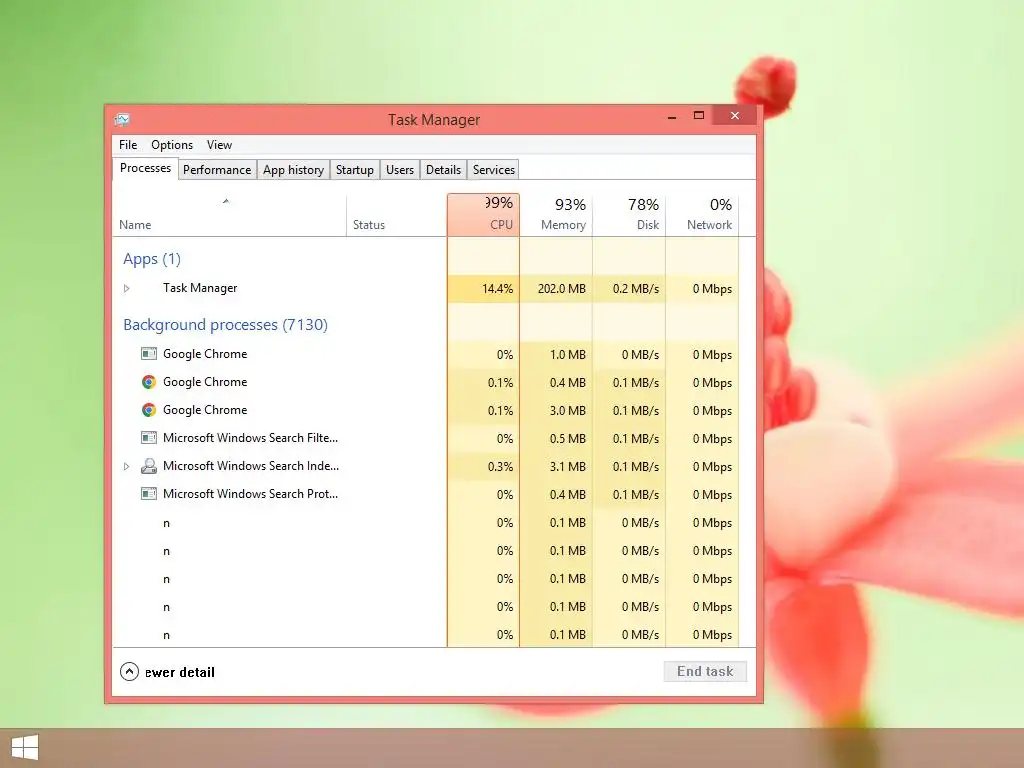This screenshot has width=1024, height=768.
Task: Switch to the Services tab
Action: (494, 170)
